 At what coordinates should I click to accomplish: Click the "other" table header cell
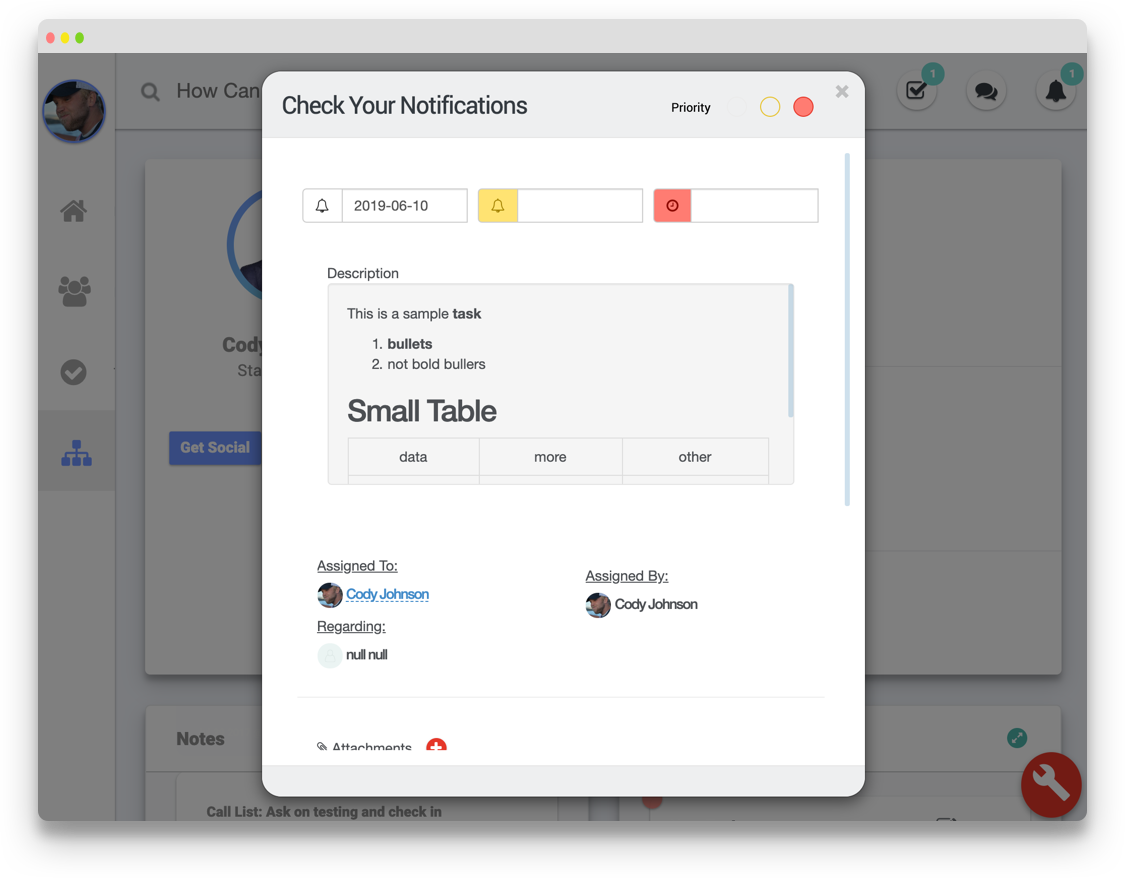click(x=695, y=457)
